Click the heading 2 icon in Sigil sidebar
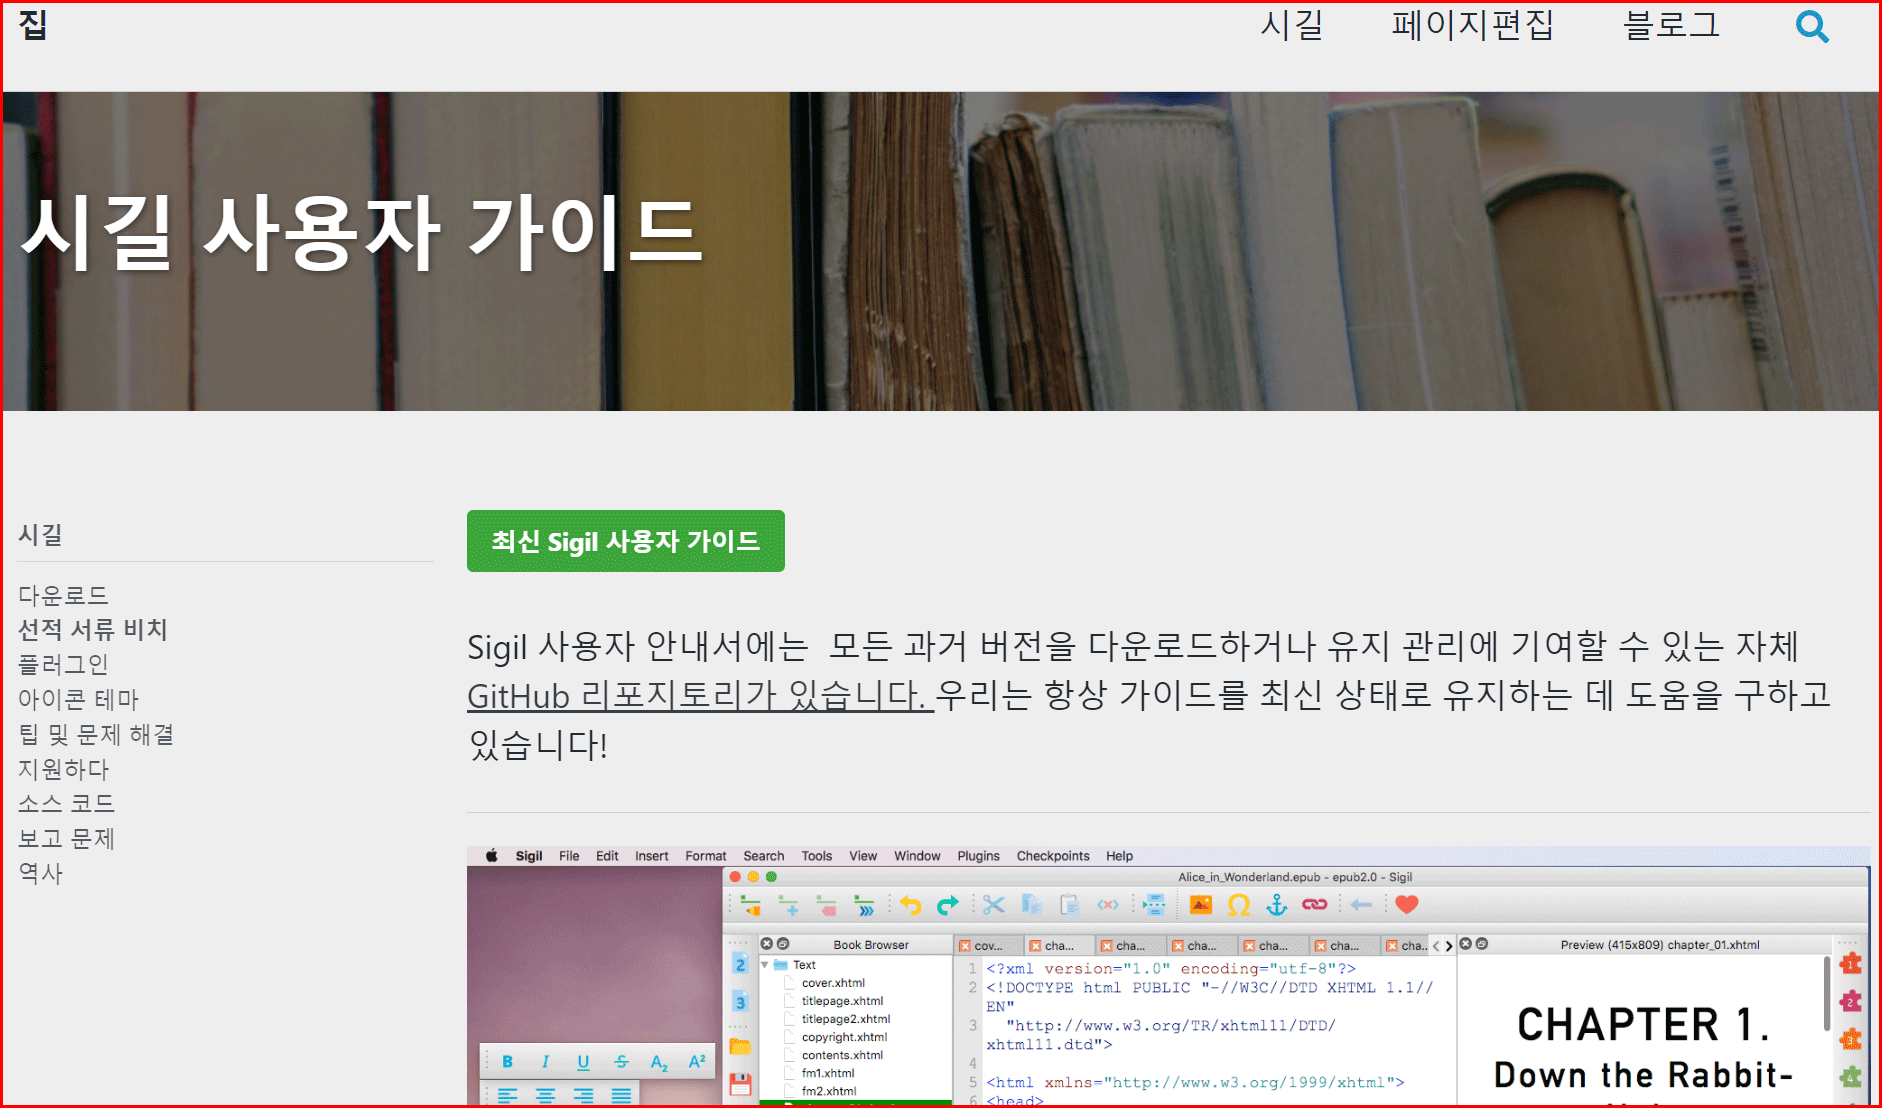1882x1108 pixels. [x=740, y=964]
